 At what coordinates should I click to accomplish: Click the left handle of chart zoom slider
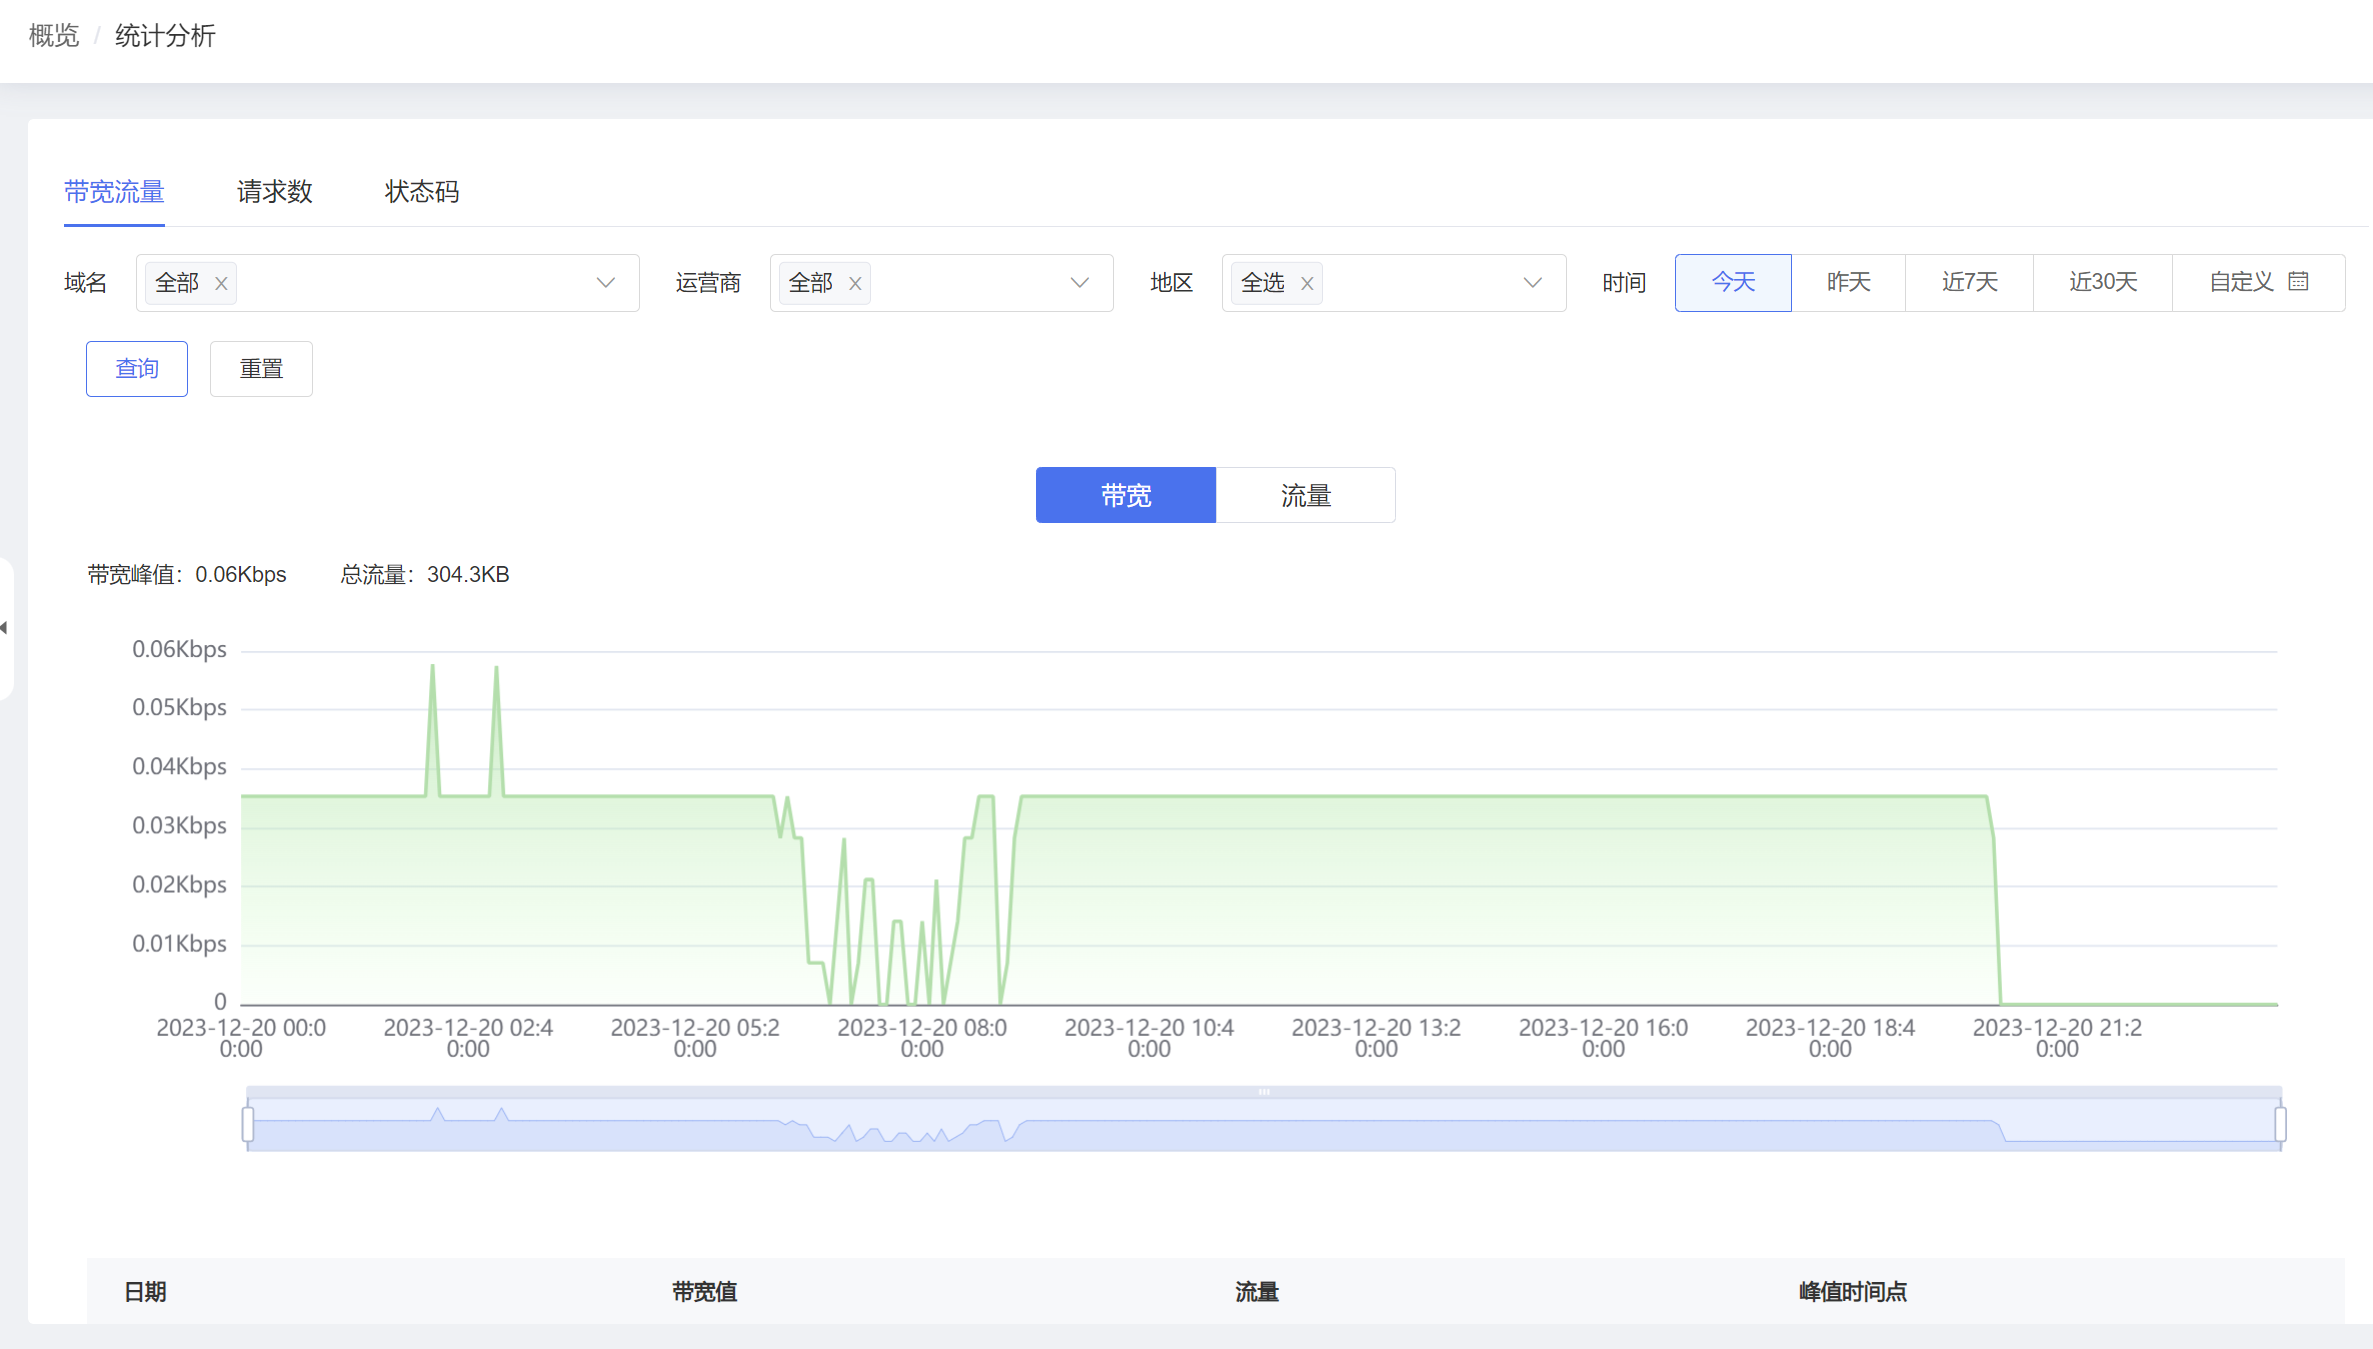(248, 1124)
